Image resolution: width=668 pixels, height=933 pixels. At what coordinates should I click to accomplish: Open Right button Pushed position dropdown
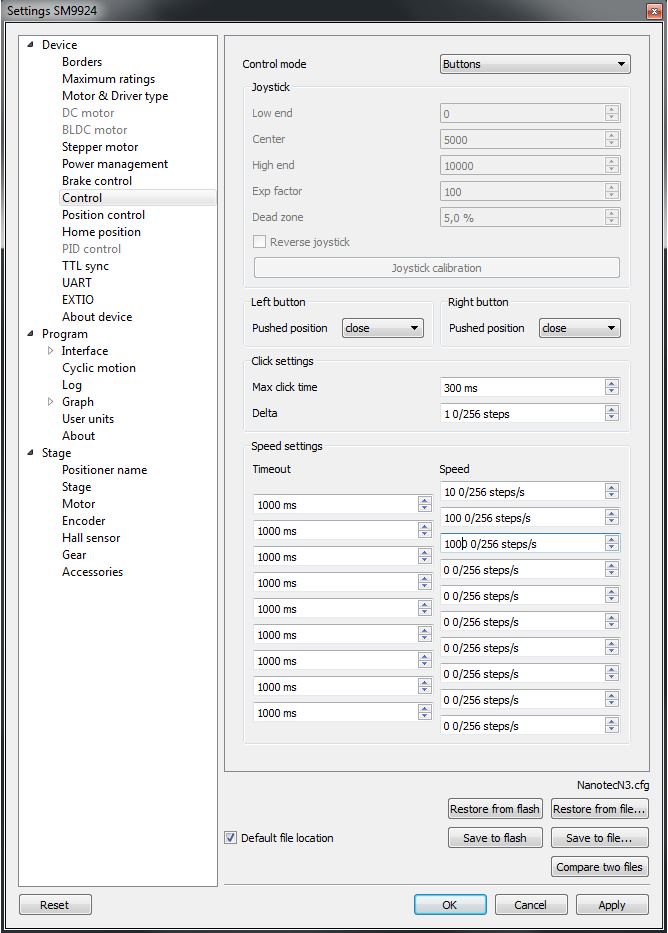(579, 328)
